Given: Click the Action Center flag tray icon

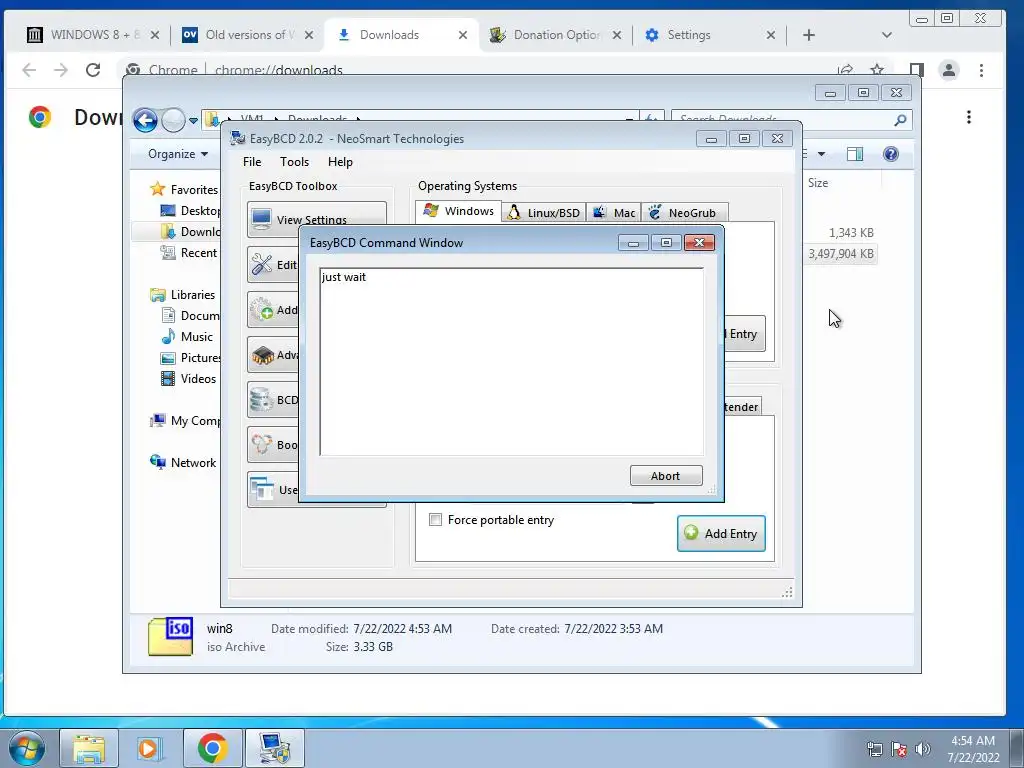Looking at the screenshot, I should 899,749.
